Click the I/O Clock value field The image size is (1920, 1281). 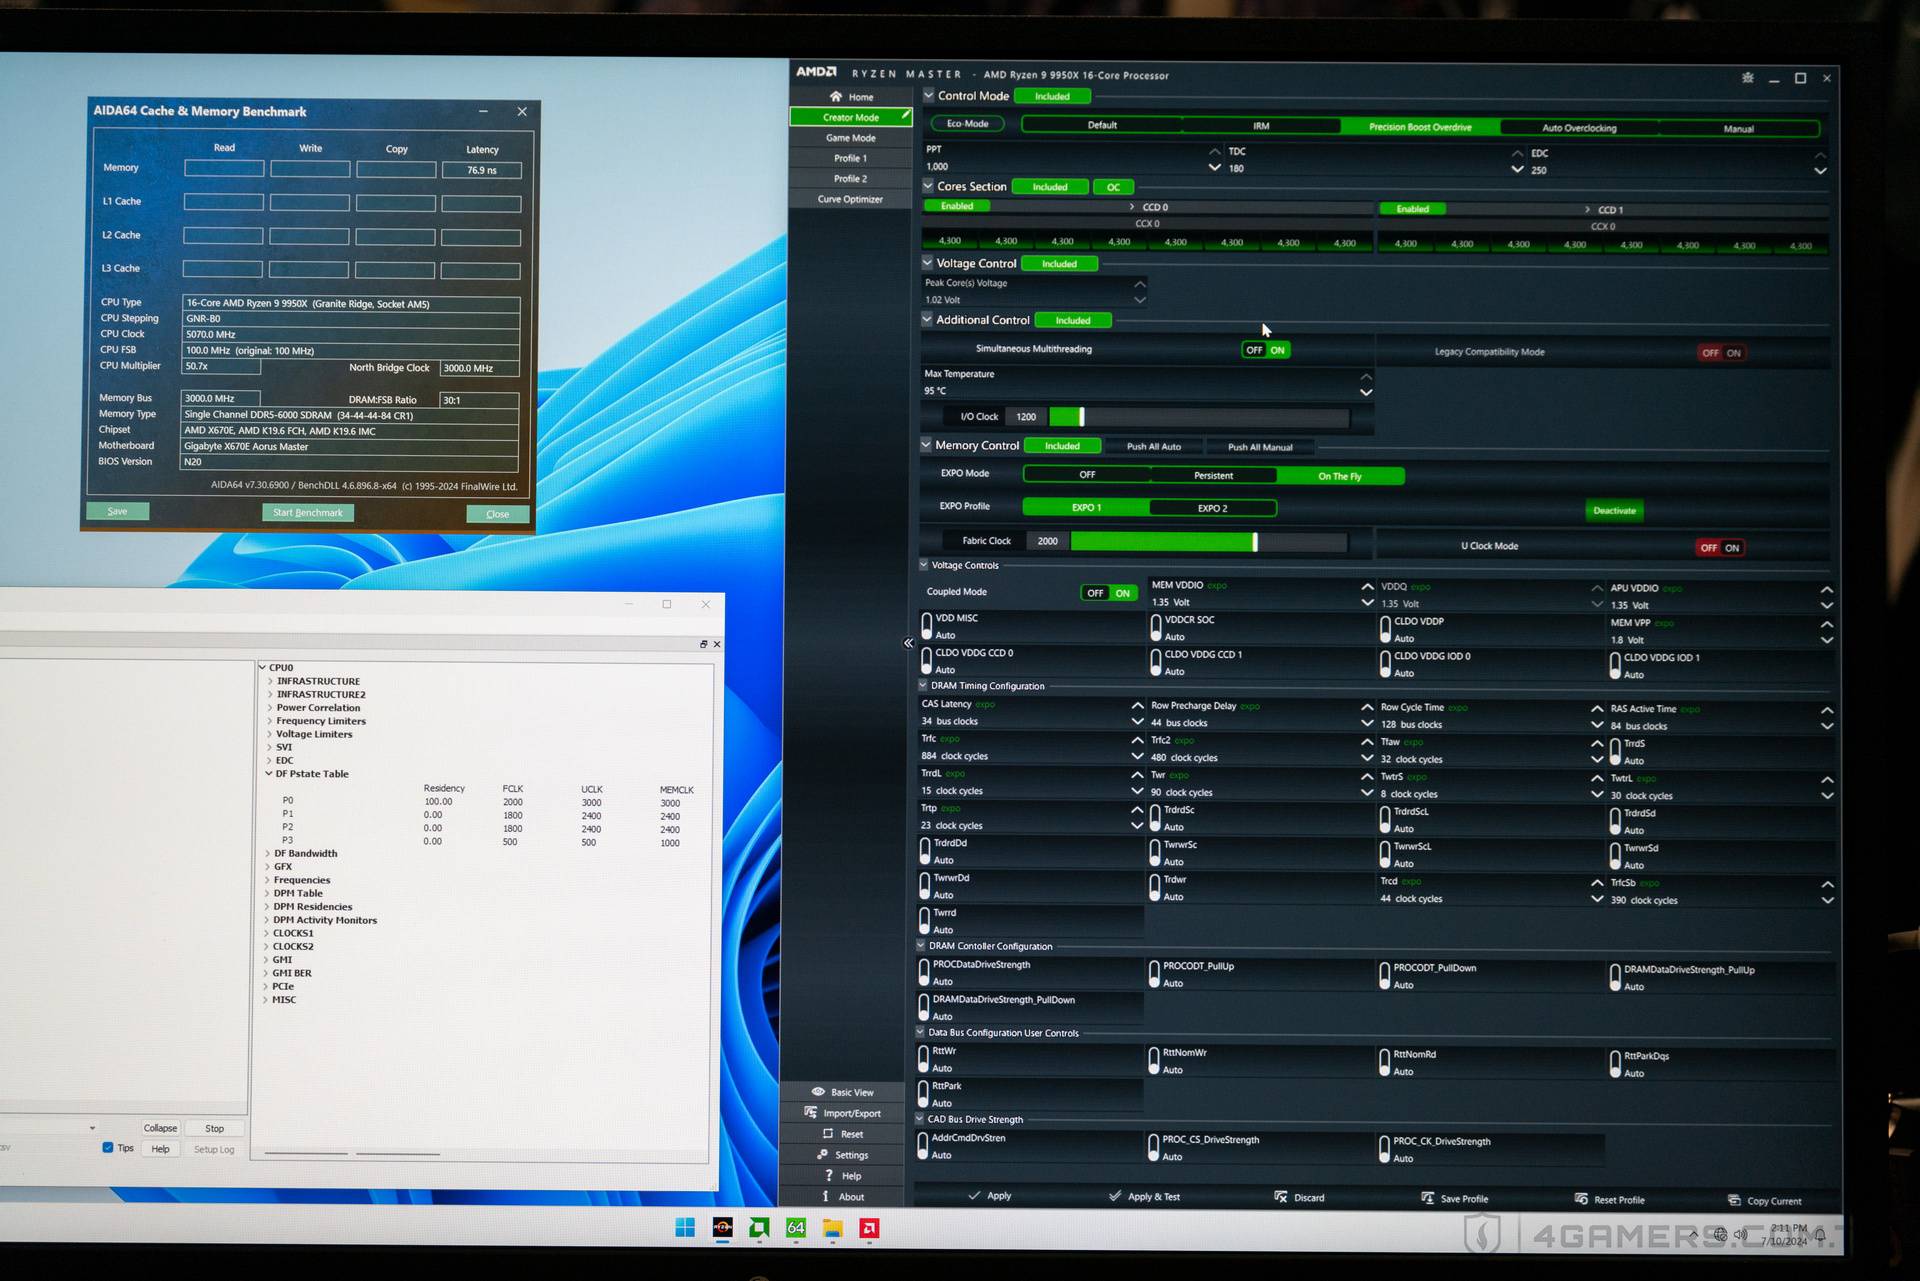(1026, 416)
